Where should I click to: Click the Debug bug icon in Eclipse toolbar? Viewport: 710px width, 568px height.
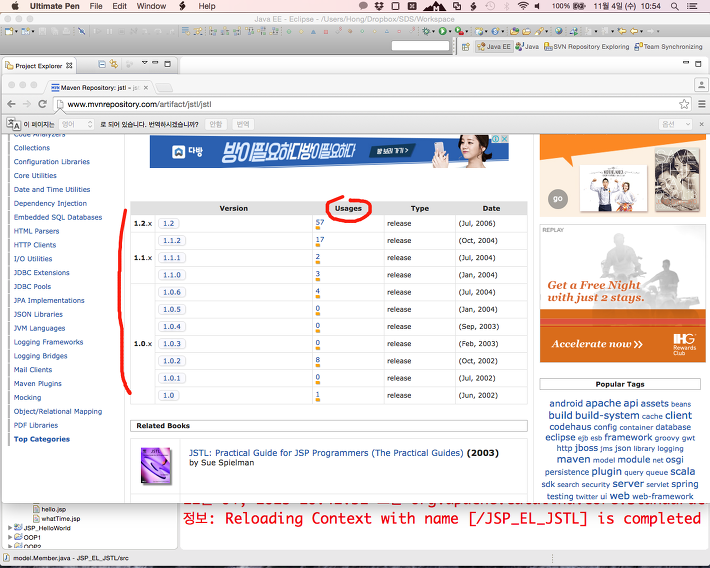tap(426, 31)
